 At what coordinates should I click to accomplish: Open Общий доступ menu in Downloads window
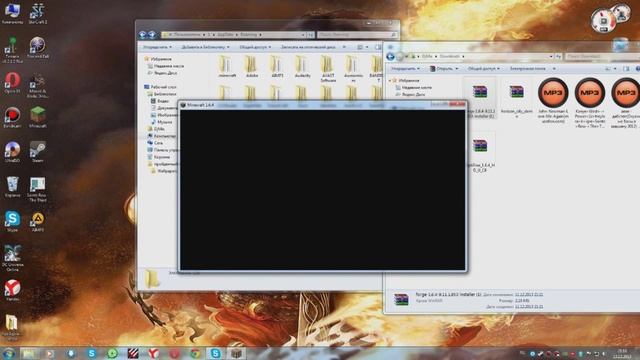point(484,69)
